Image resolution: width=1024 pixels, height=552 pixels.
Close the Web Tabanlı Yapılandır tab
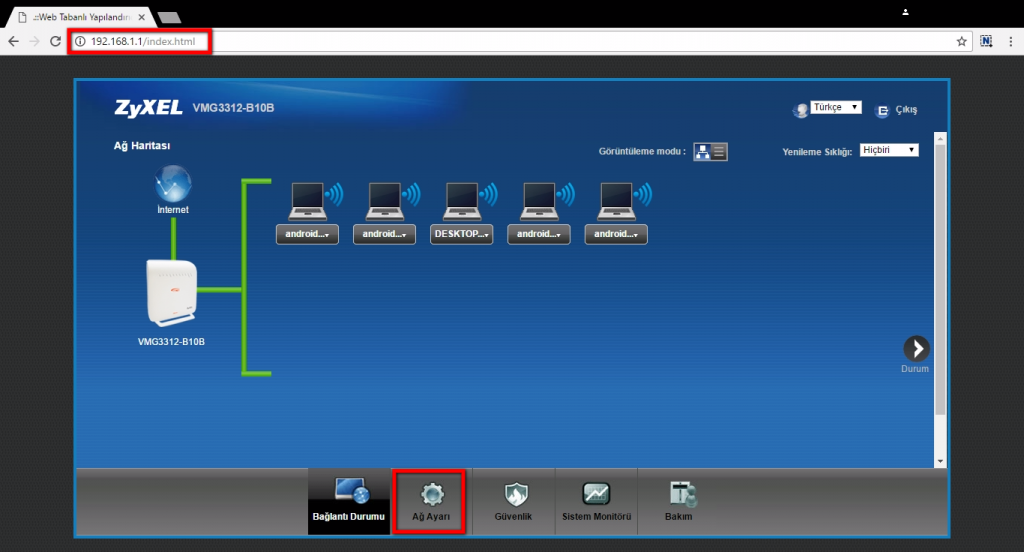142,17
